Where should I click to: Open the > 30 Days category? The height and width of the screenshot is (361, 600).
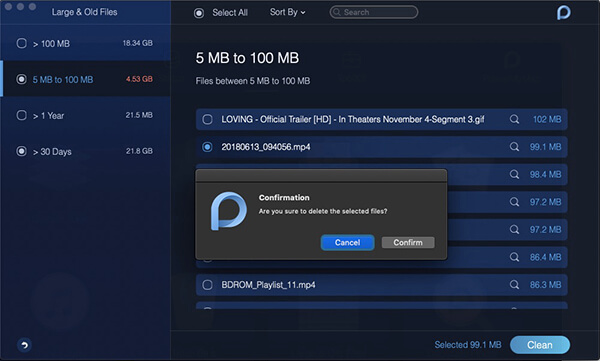click(x=85, y=151)
